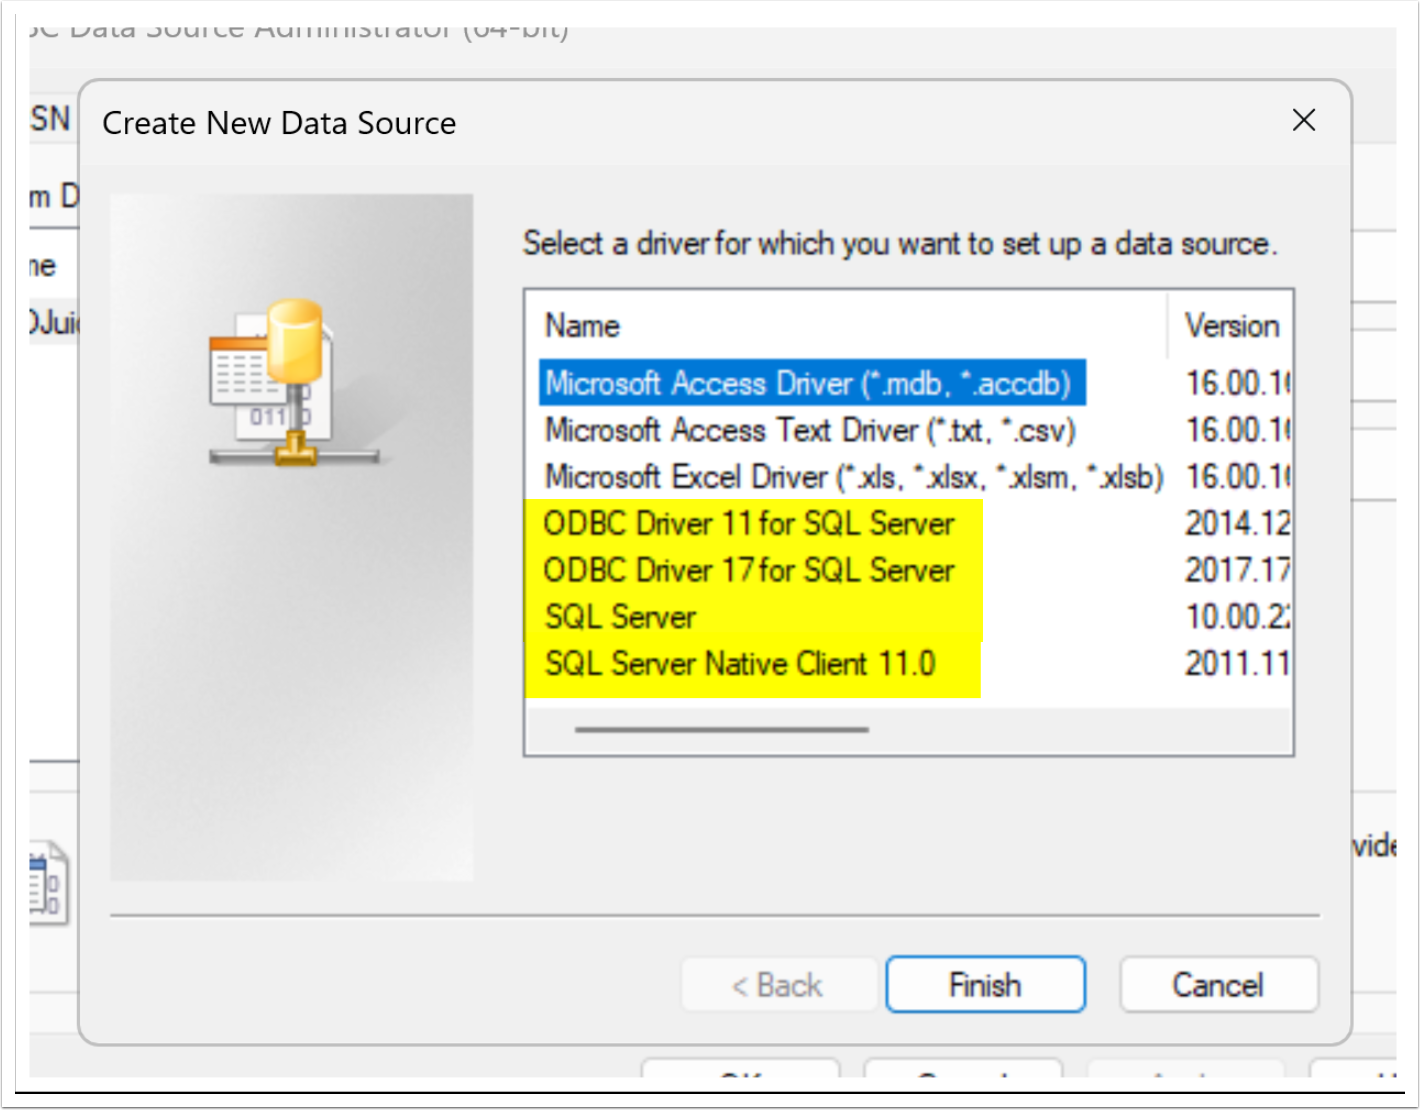This screenshot has width=1420, height=1110.
Task: Click the file icon in ODBC Administrator window
Action: [x=48, y=884]
